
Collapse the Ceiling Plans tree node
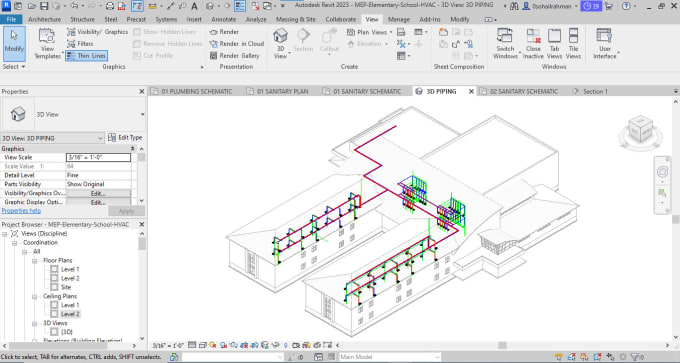(x=34, y=296)
